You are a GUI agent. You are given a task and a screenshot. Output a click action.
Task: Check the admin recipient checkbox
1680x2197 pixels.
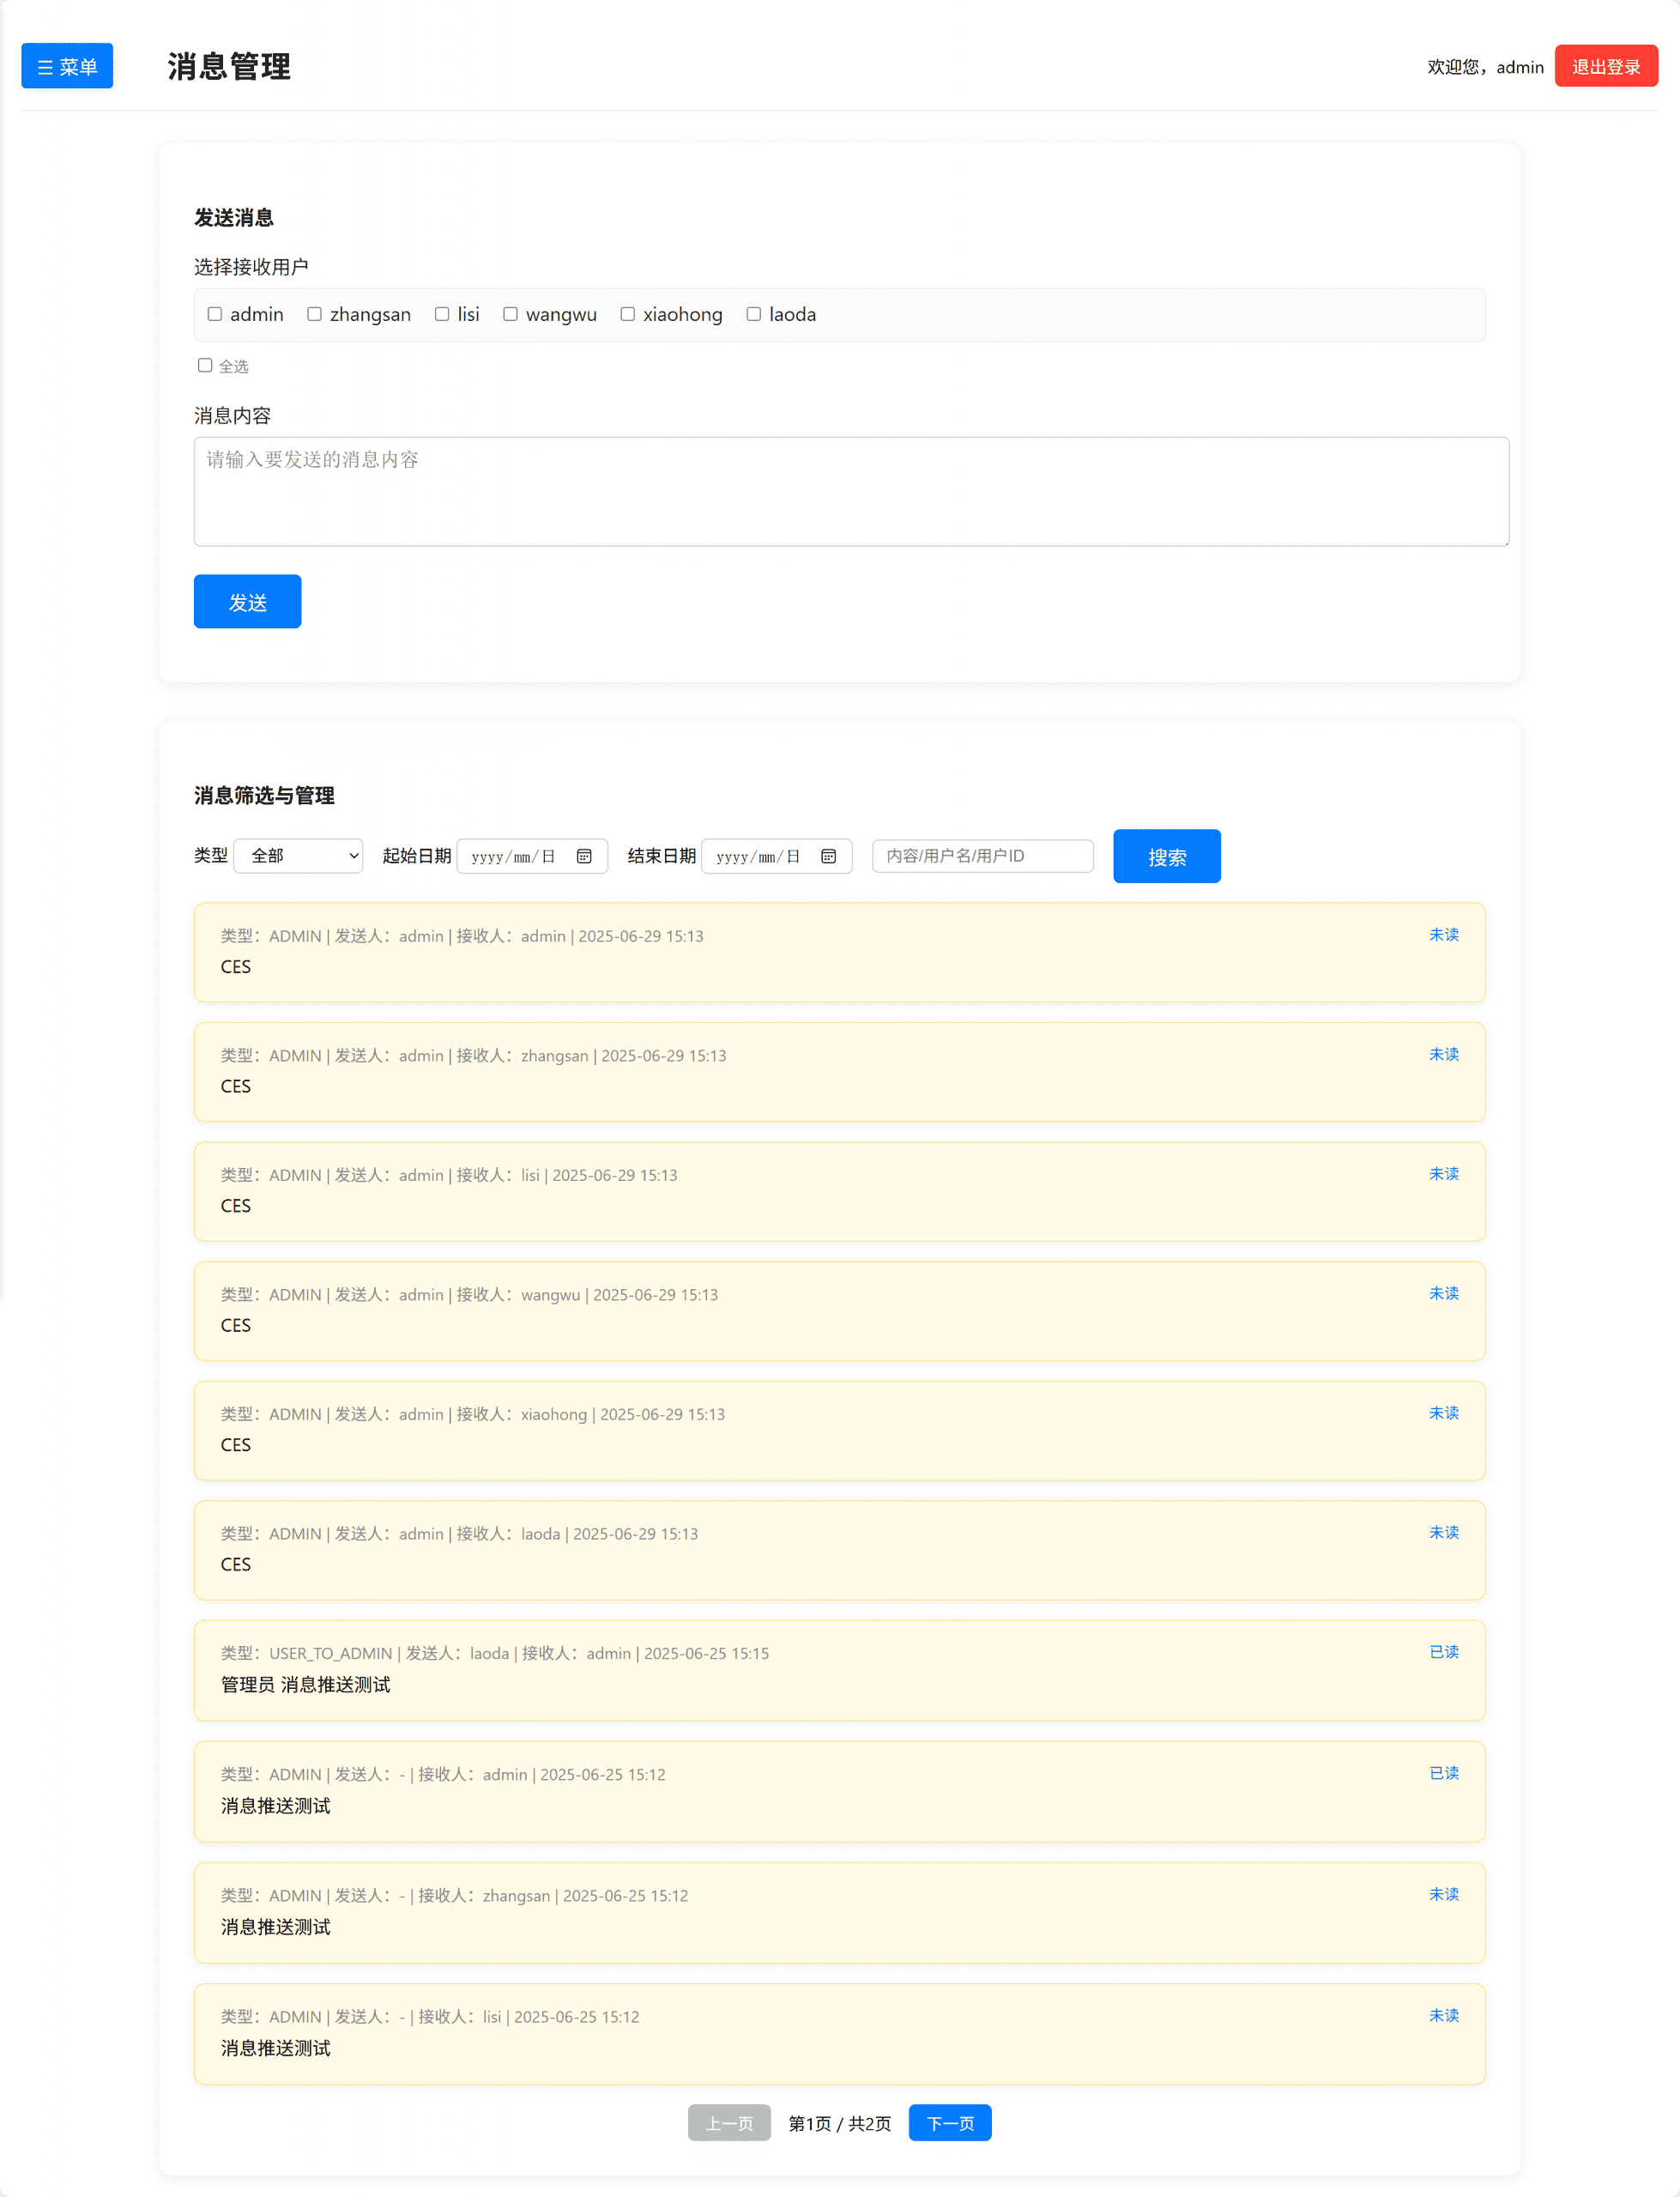[x=215, y=314]
